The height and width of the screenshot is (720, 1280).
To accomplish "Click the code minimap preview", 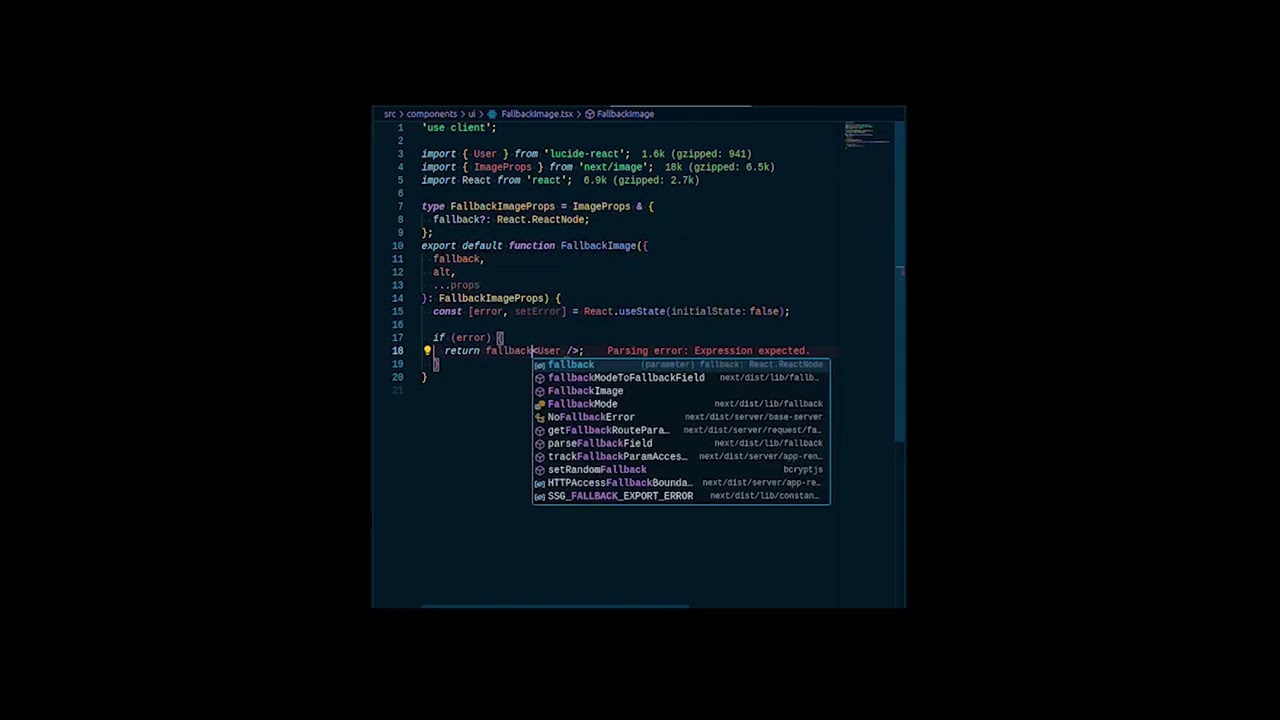I will pyautogui.click(x=866, y=135).
